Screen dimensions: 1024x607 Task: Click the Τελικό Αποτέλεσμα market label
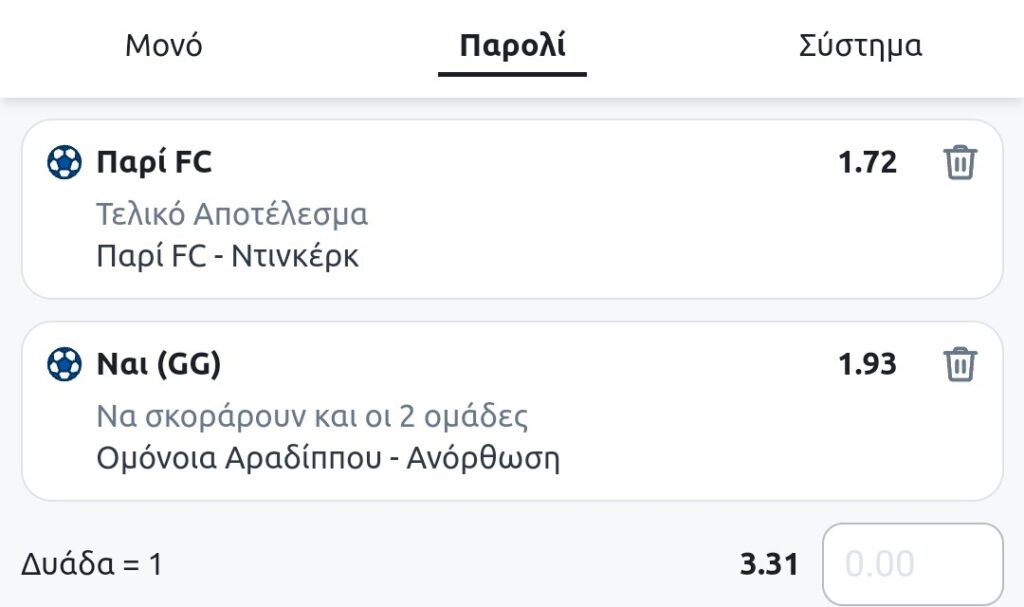point(232,214)
